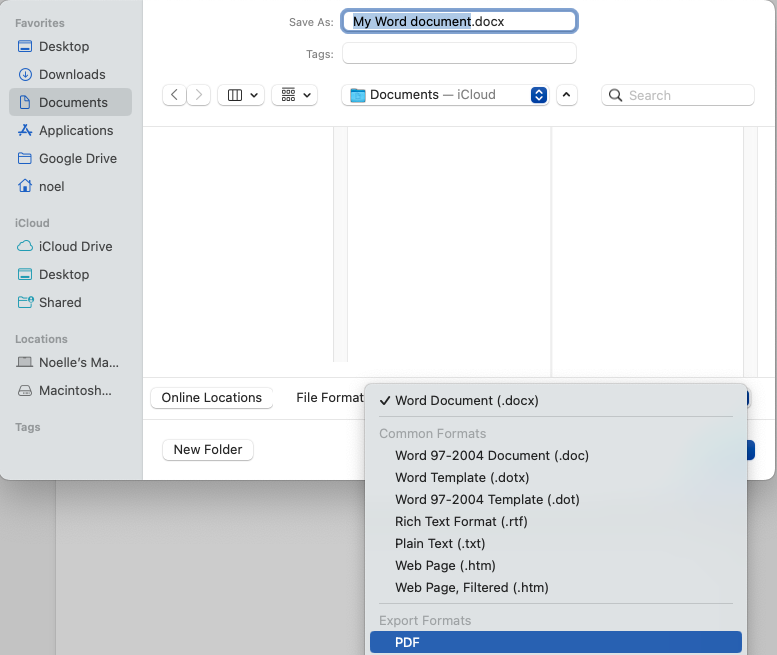
Task: Click the Downloads arrow icon
Action: pyautogui.click(x=25, y=74)
